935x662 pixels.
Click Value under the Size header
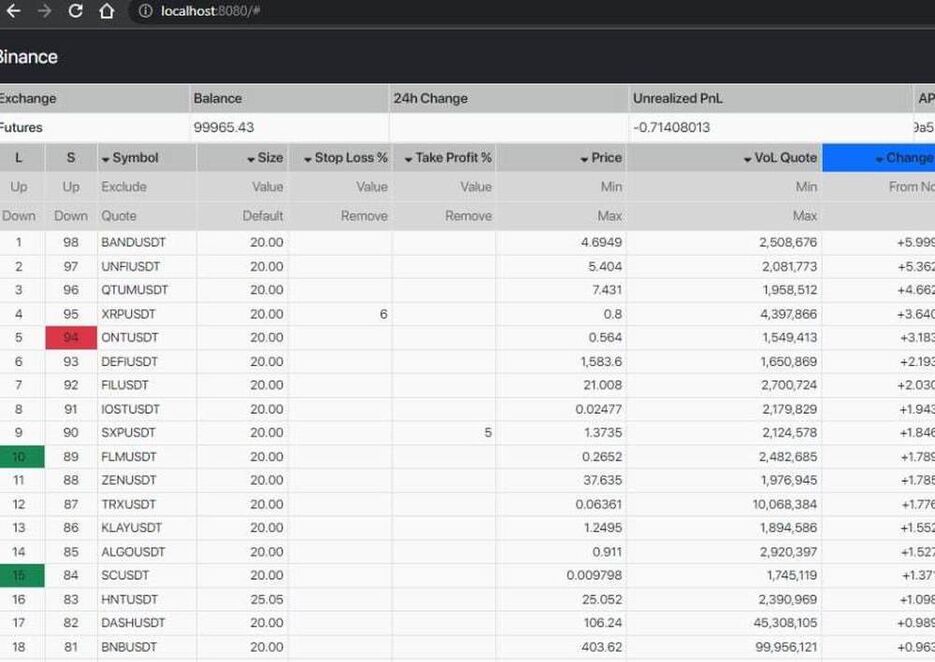coord(268,187)
